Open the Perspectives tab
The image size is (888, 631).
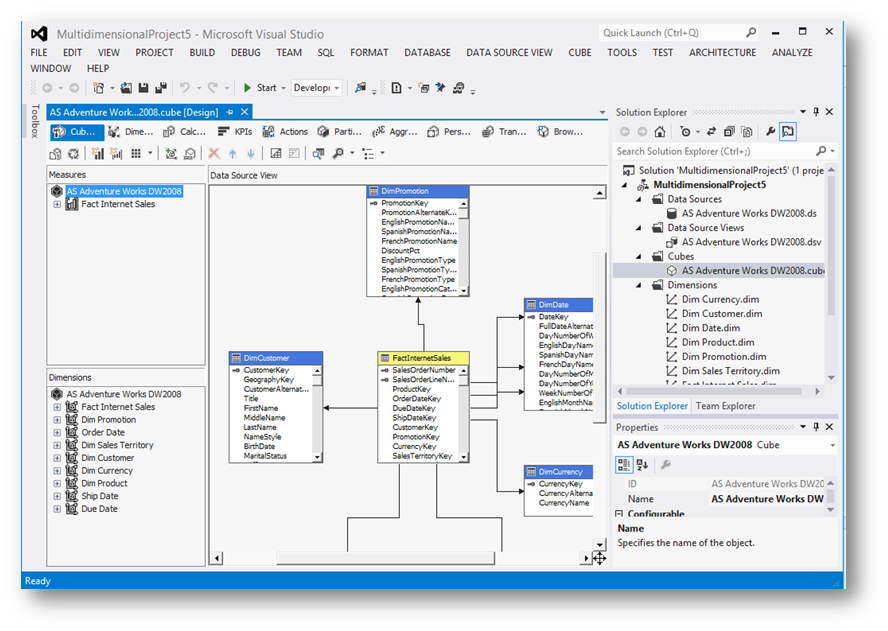point(449,132)
